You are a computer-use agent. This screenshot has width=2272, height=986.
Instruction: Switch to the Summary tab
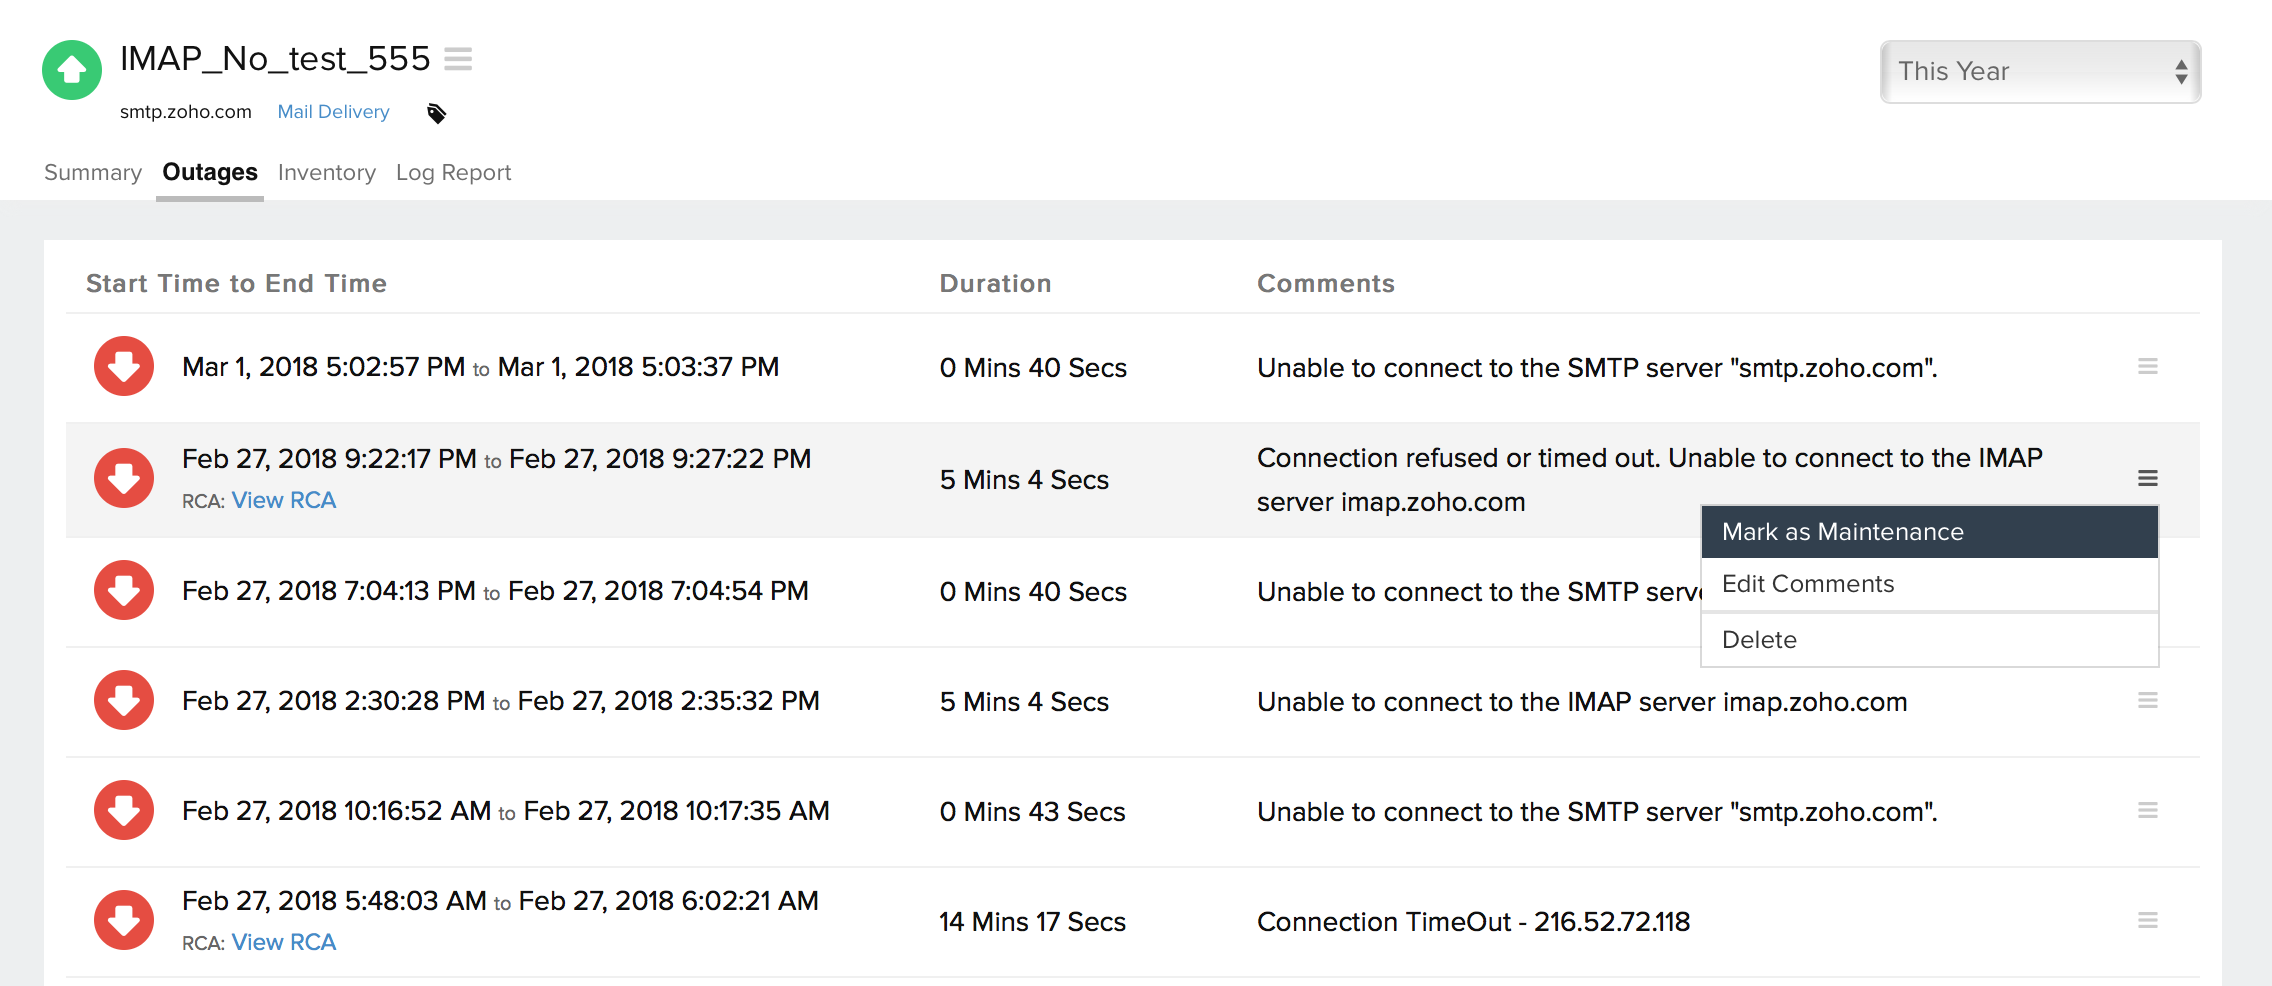tap(93, 173)
